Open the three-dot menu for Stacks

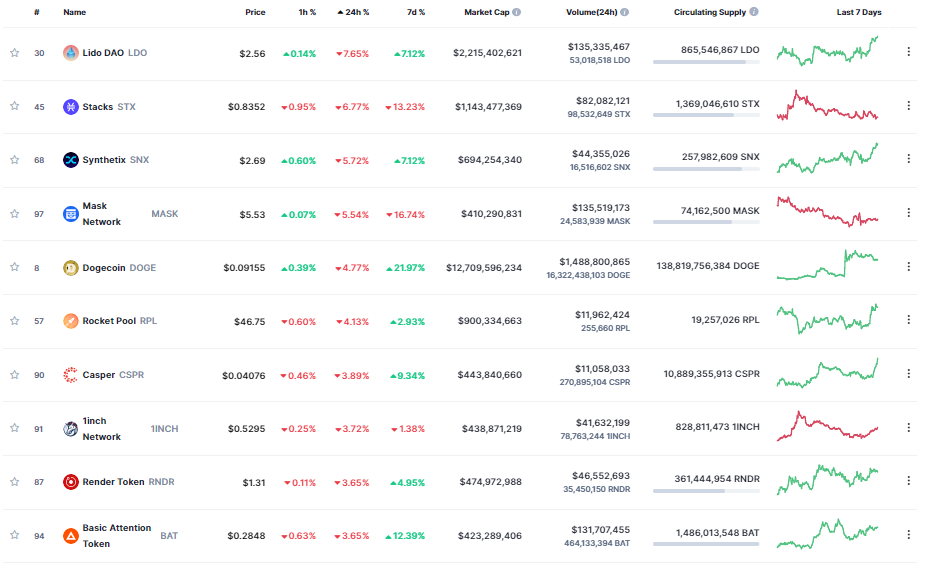coord(908,105)
